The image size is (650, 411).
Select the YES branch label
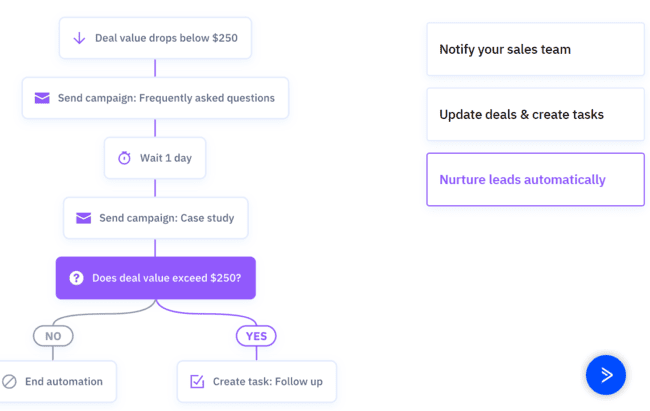(x=256, y=336)
